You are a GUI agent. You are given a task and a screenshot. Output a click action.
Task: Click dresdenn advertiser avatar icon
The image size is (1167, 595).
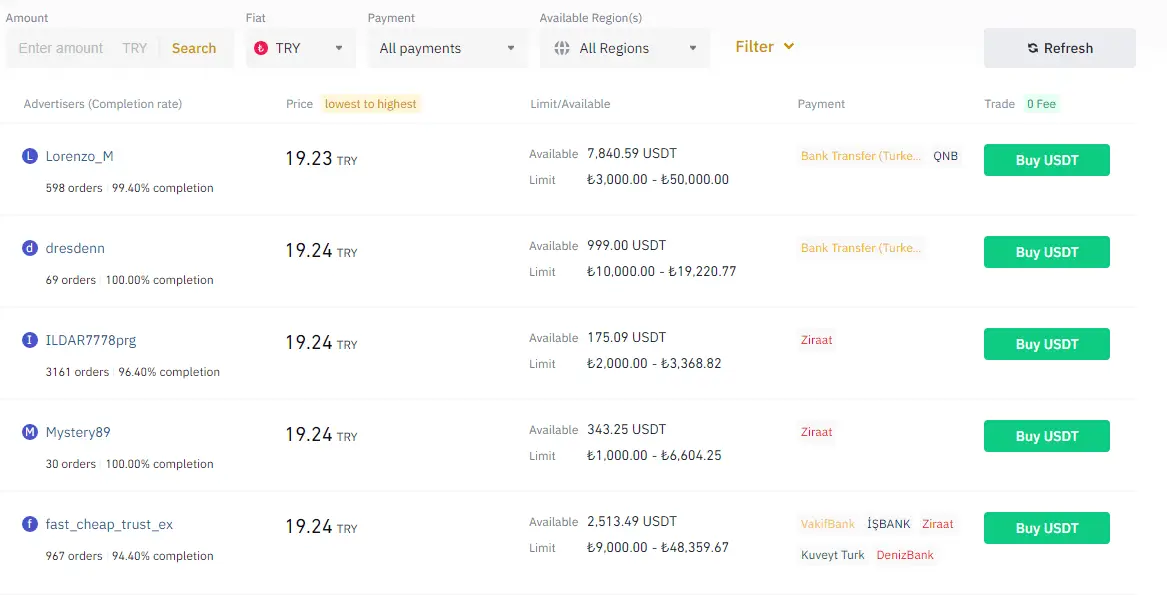coord(30,248)
